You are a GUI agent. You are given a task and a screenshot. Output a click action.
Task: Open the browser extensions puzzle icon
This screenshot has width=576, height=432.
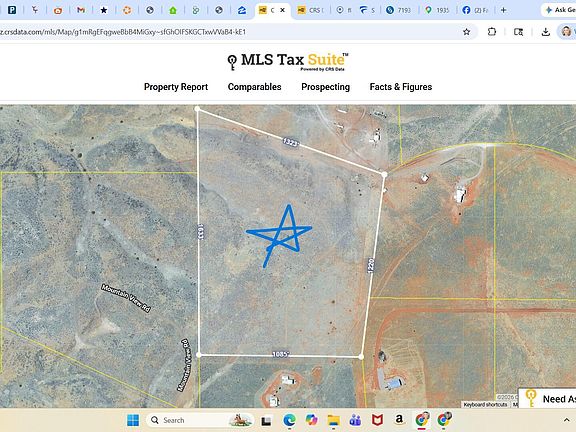pos(492,32)
